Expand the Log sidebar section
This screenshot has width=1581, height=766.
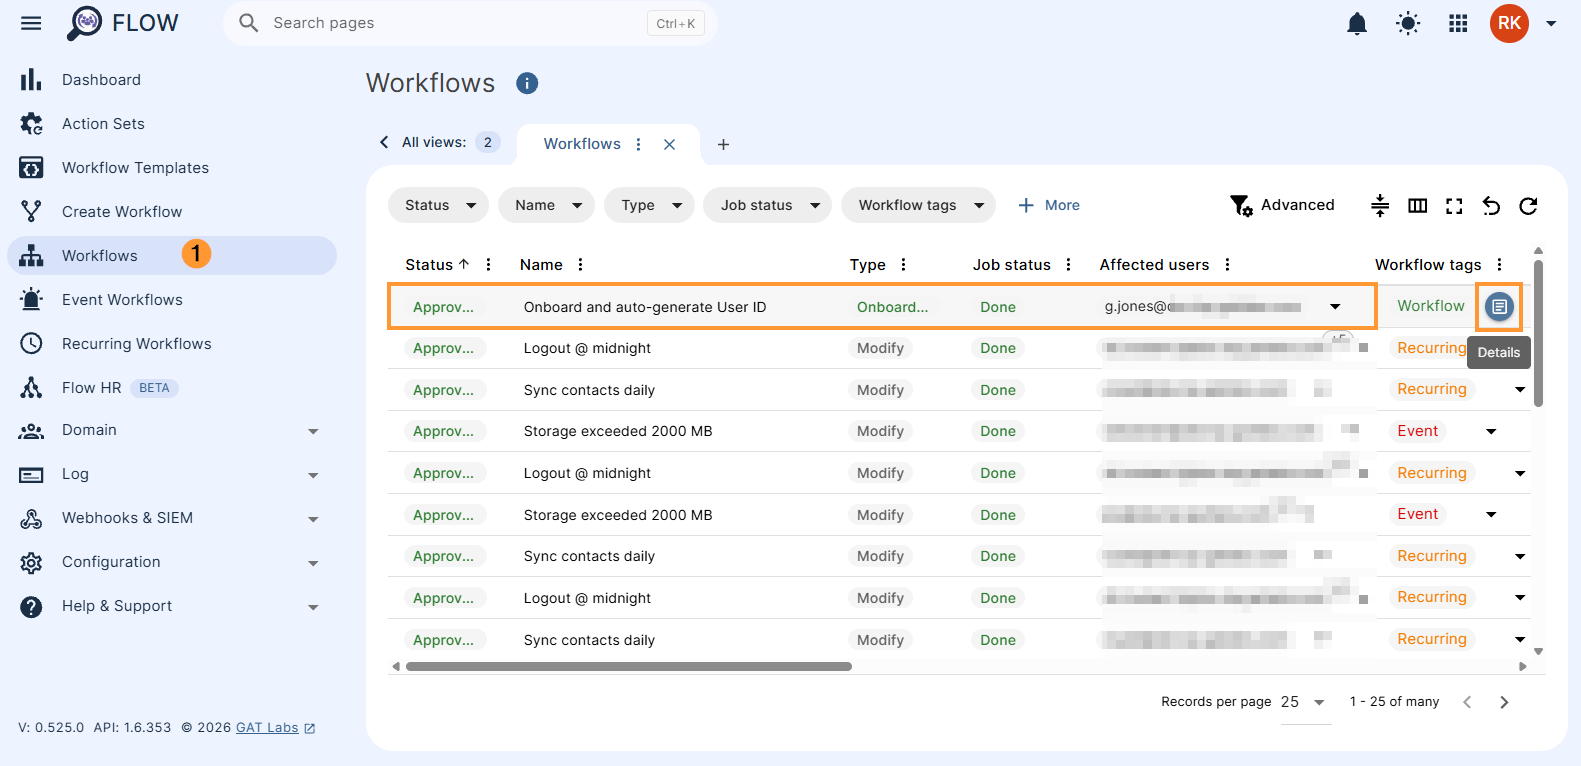[x=171, y=474]
